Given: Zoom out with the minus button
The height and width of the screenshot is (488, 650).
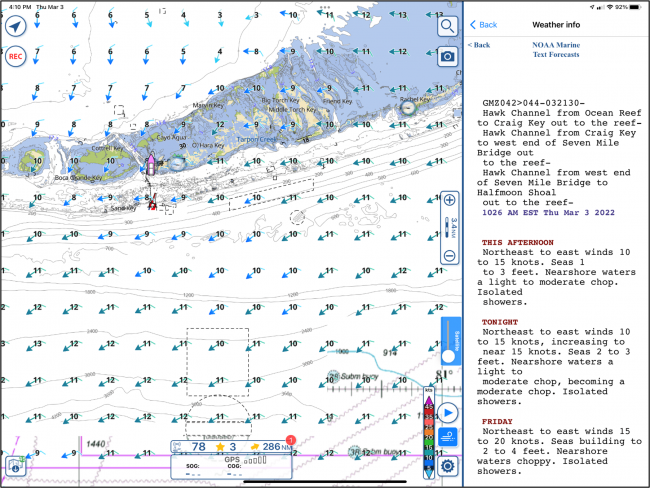Looking at the screenshot, I should coord(448,256).
